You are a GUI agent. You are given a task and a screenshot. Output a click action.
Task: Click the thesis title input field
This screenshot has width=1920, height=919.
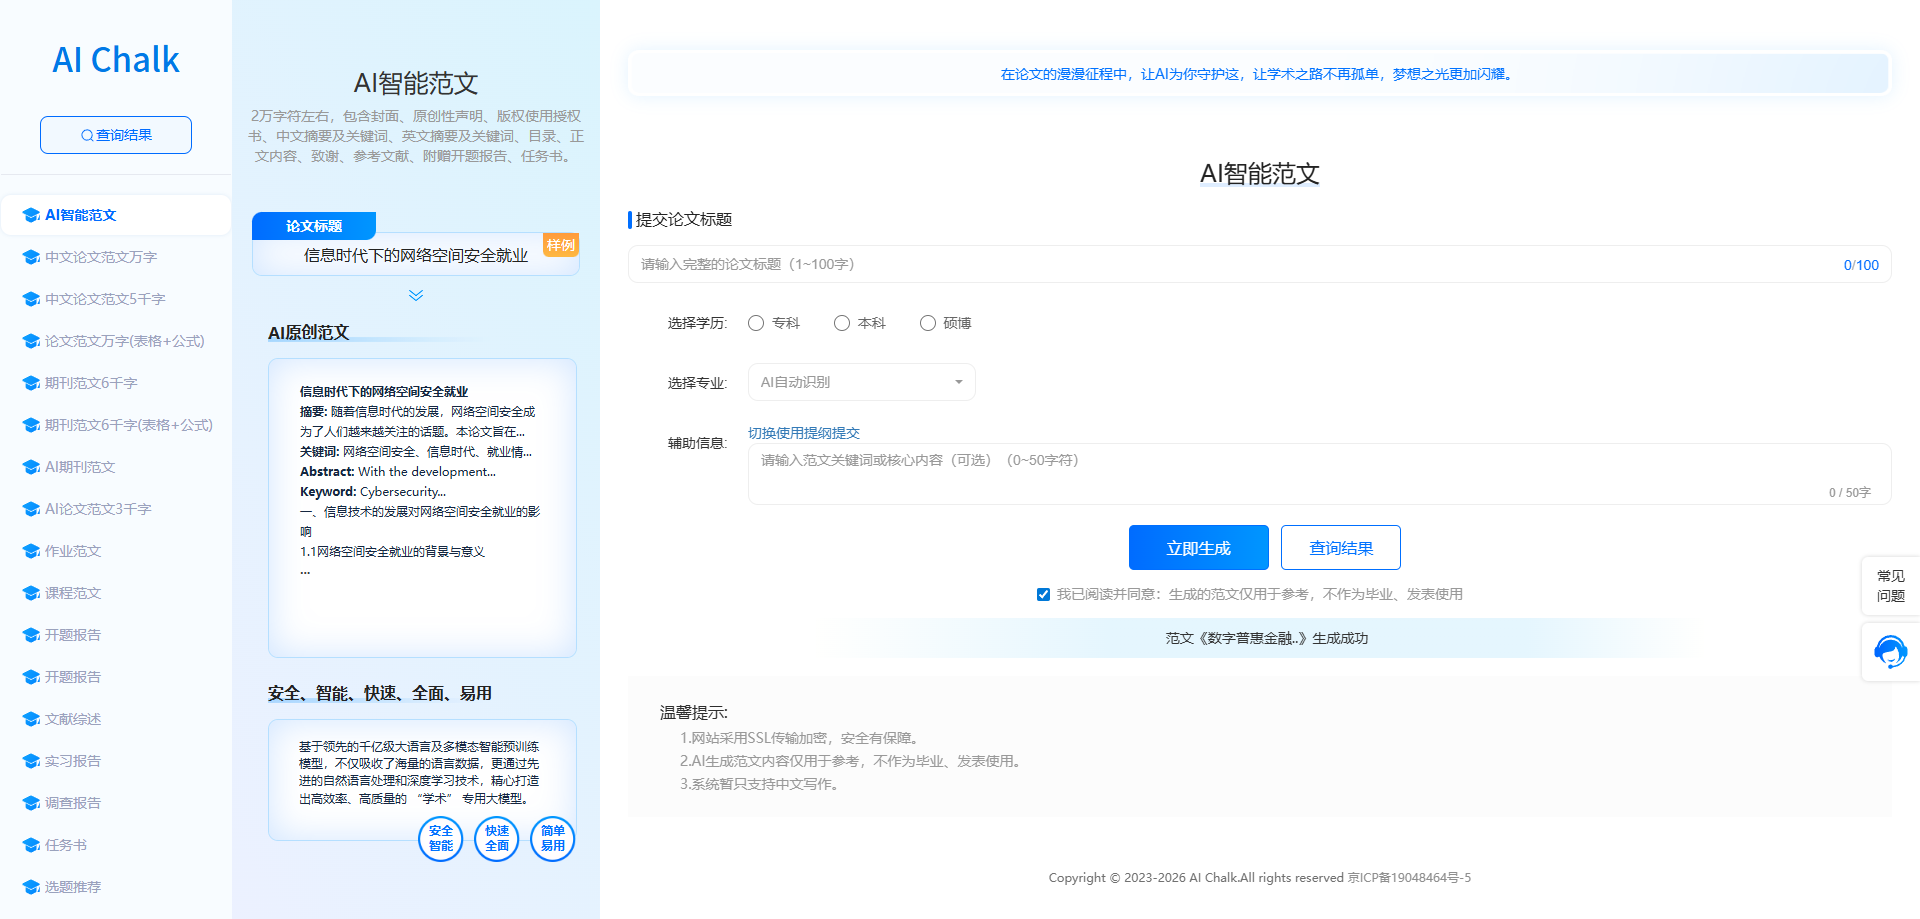[x=1260, y=264]
